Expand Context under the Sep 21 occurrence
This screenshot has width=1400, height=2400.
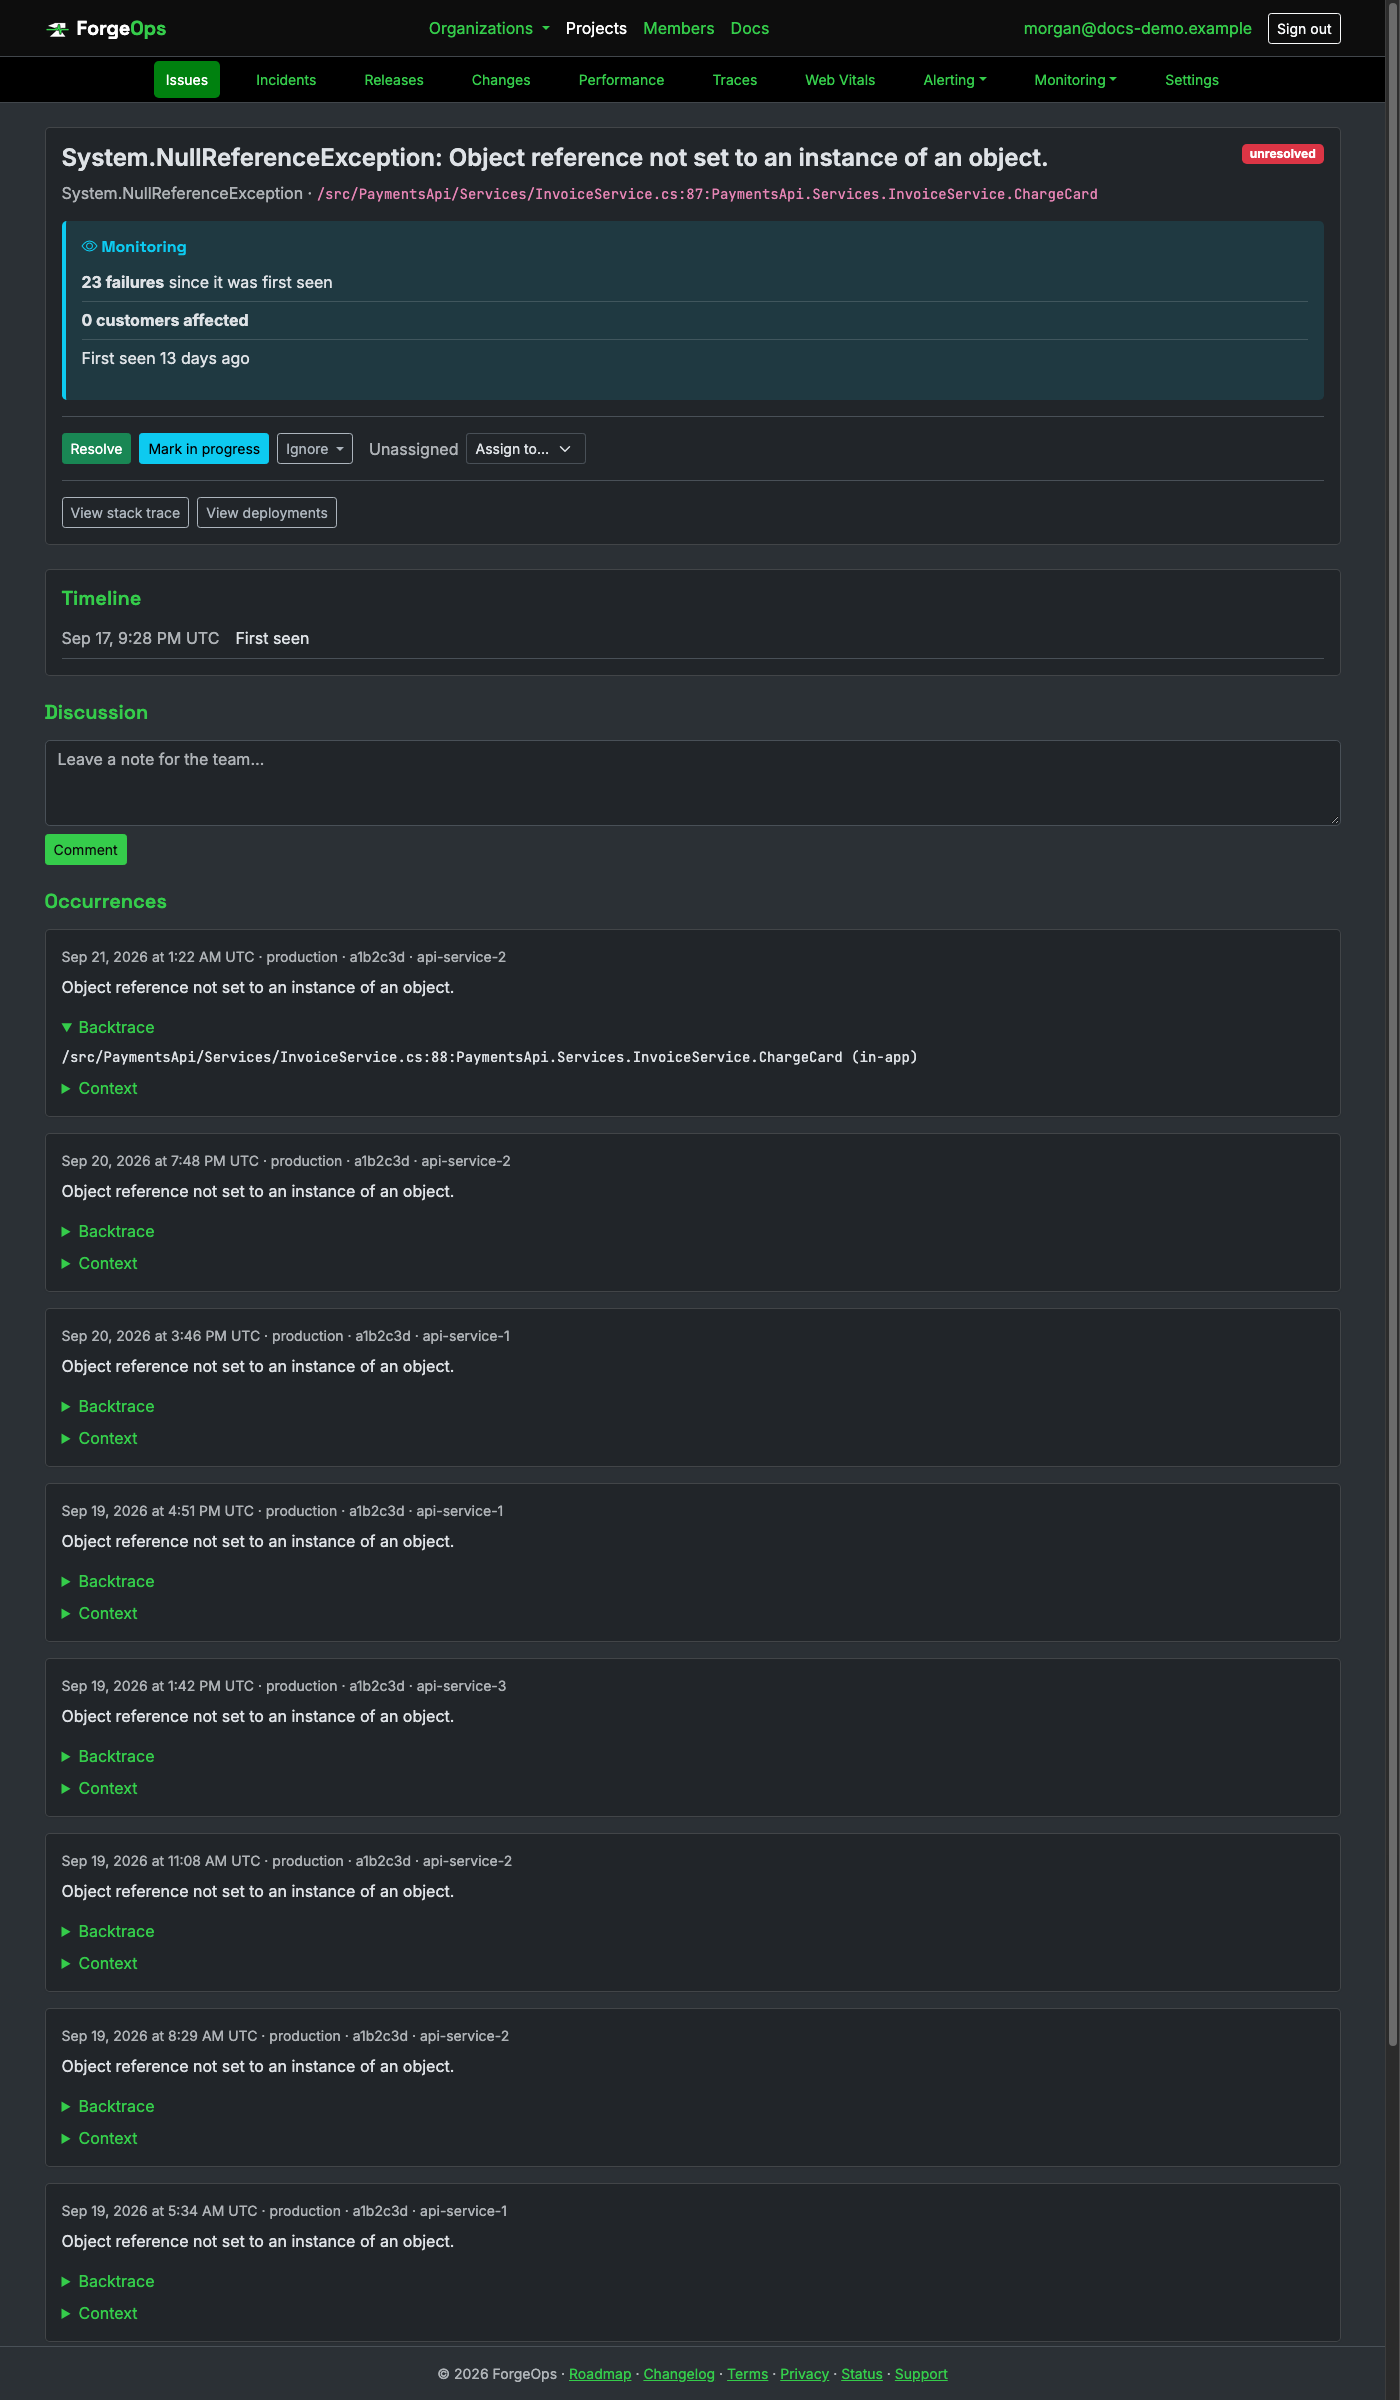click(x=100, y=1088)
